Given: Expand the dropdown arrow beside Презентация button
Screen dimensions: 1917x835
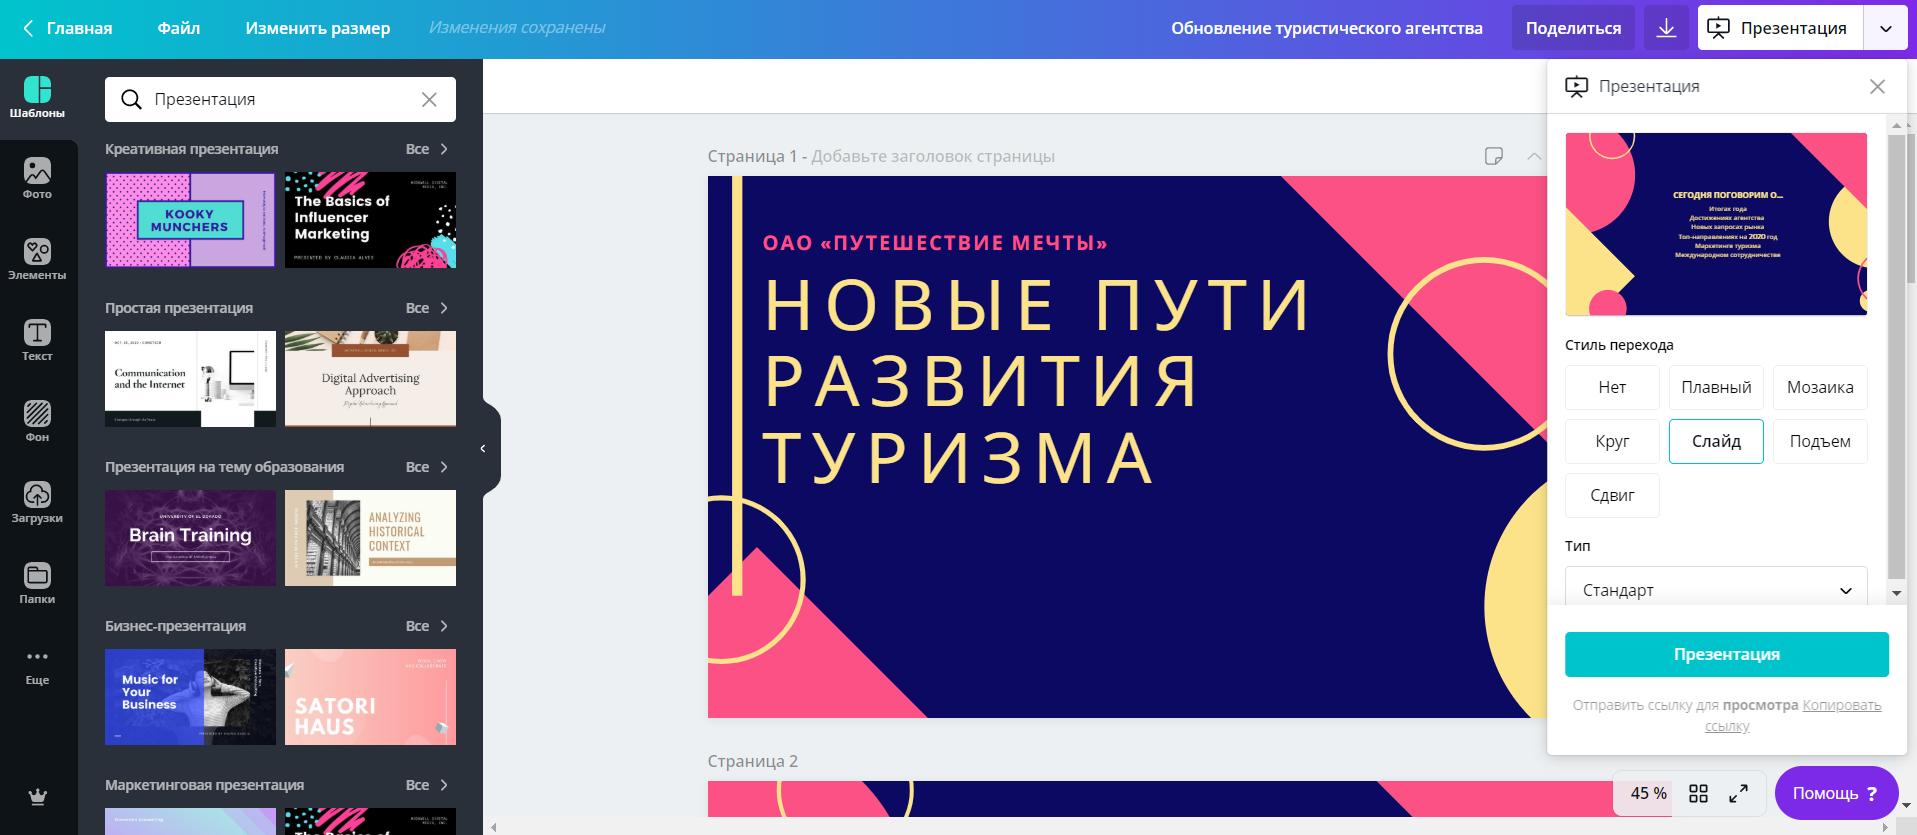Looking at the screenshot, I should coord(1886,28).
